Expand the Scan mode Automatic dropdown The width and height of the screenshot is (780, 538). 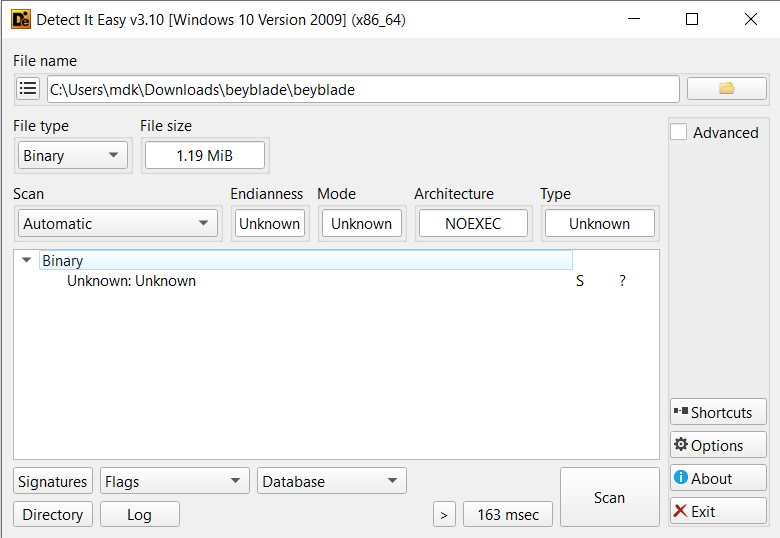[118, 224]
